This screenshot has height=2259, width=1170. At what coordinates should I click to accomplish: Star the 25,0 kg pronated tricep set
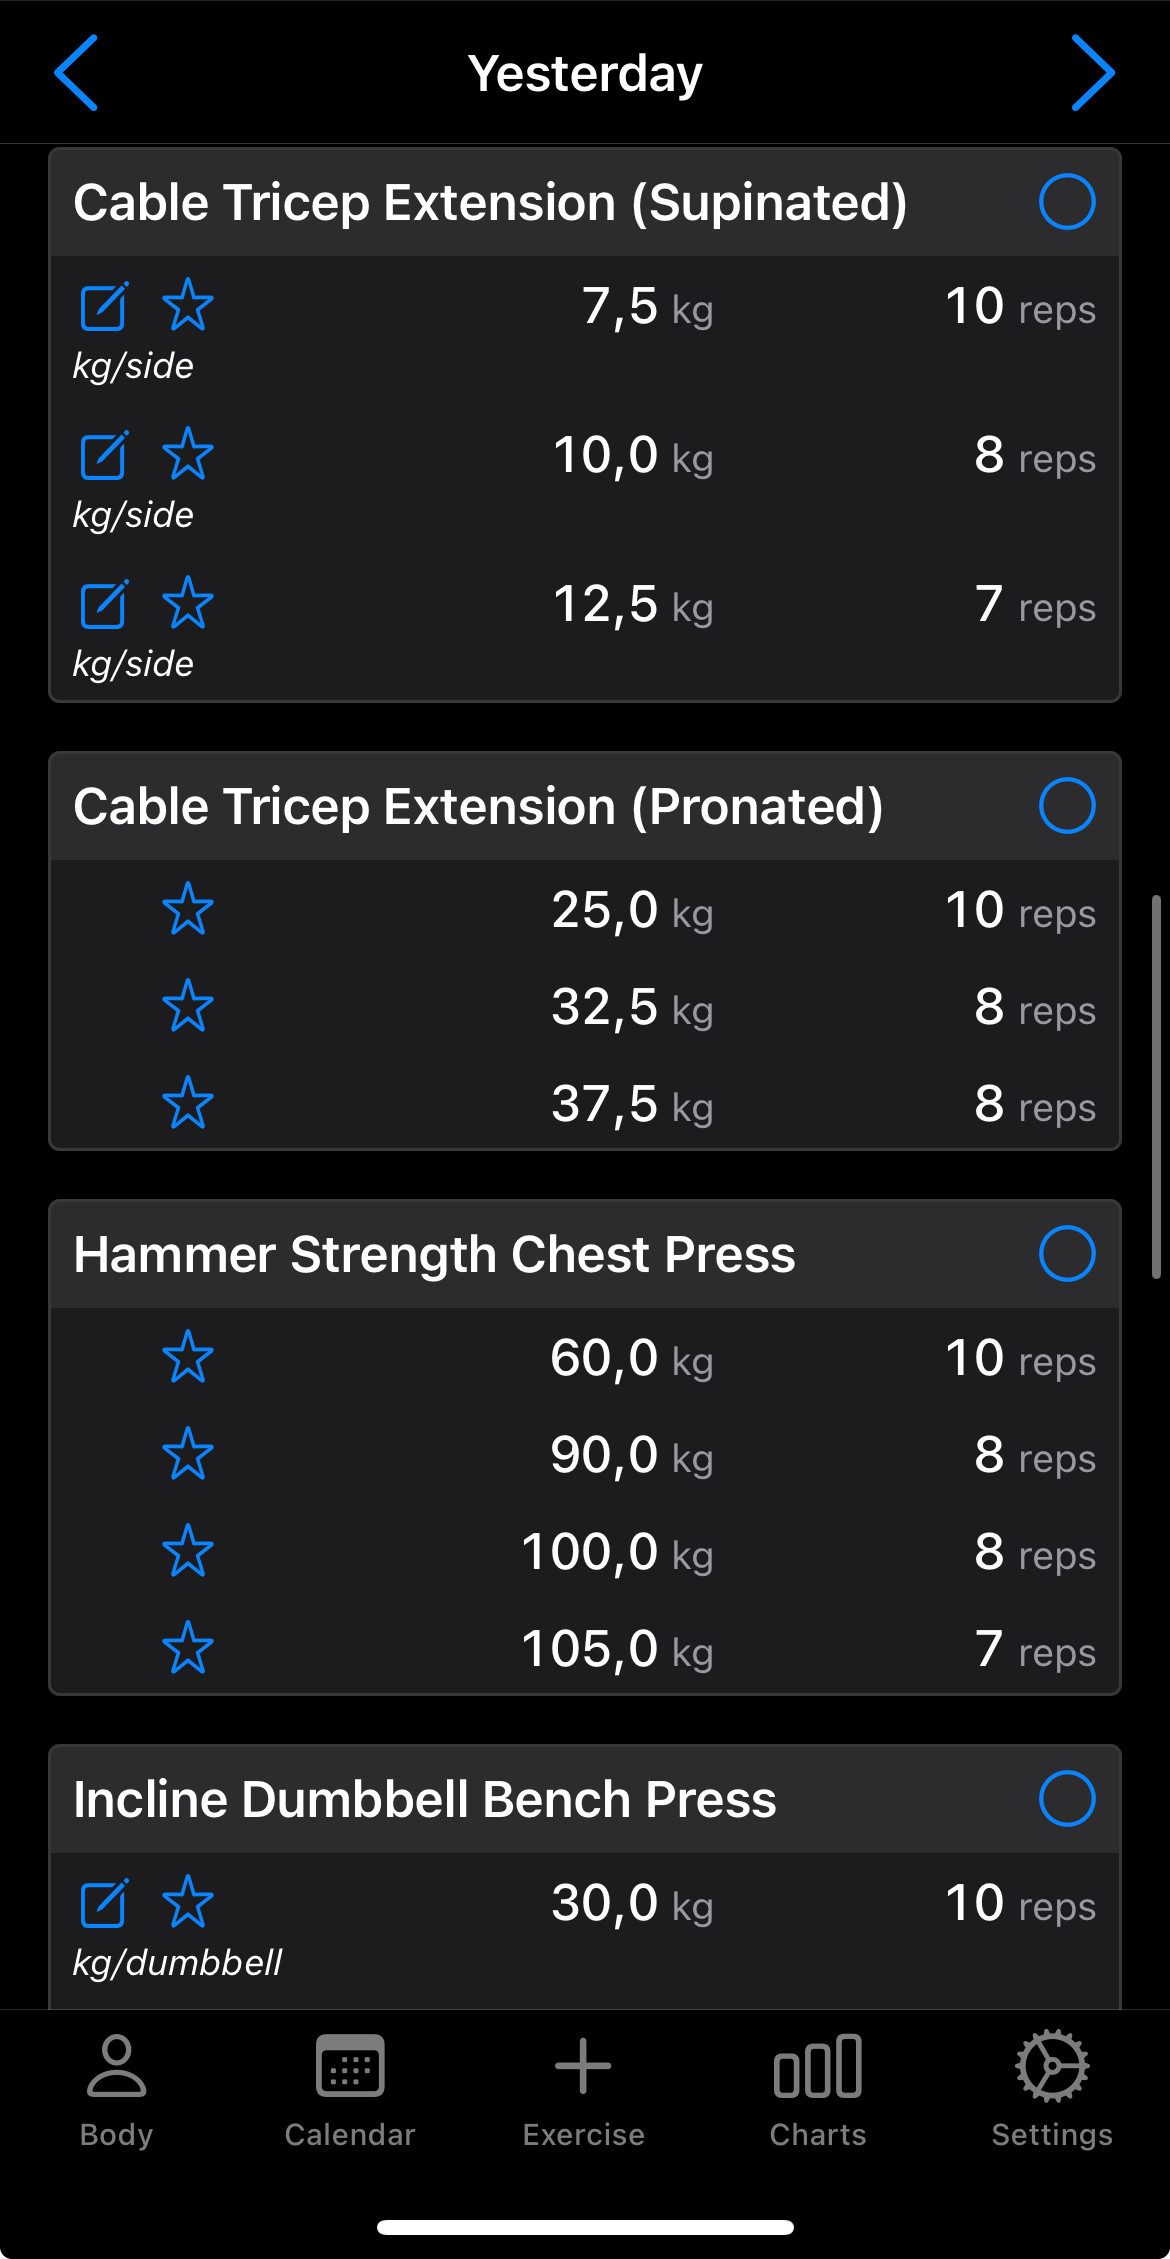[187, 909]
